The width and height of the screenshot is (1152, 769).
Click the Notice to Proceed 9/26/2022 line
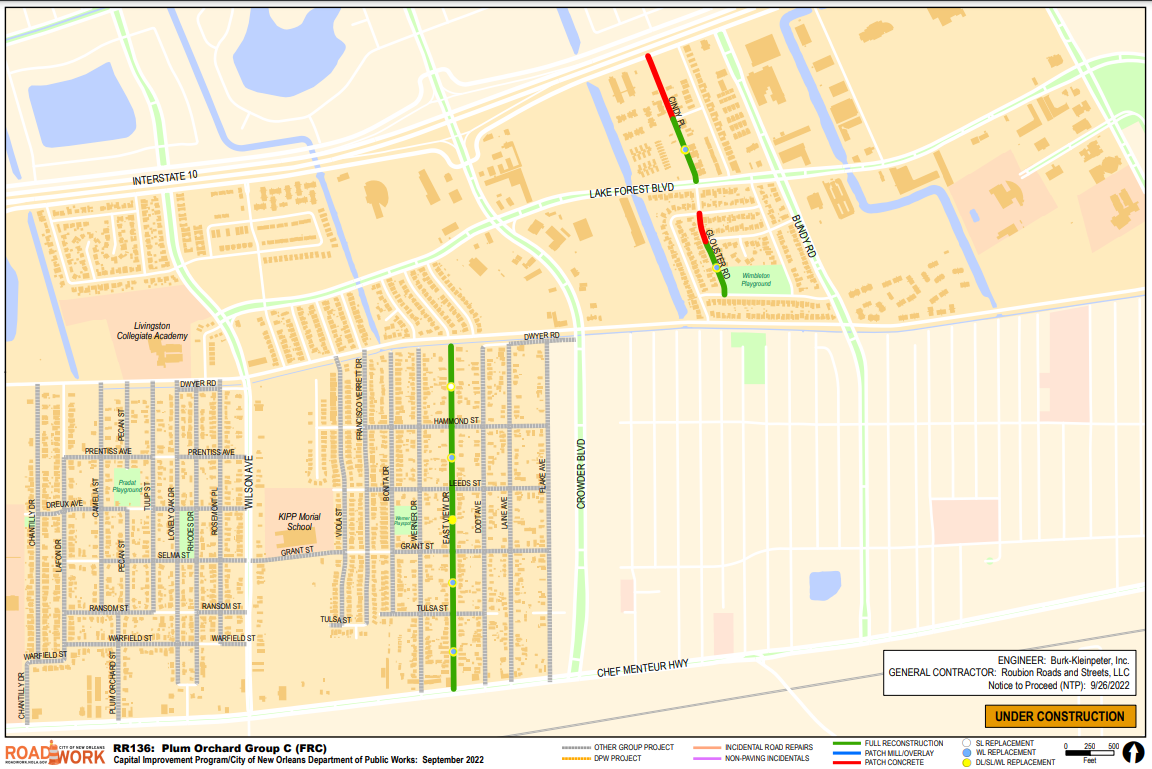point(1059,685)
